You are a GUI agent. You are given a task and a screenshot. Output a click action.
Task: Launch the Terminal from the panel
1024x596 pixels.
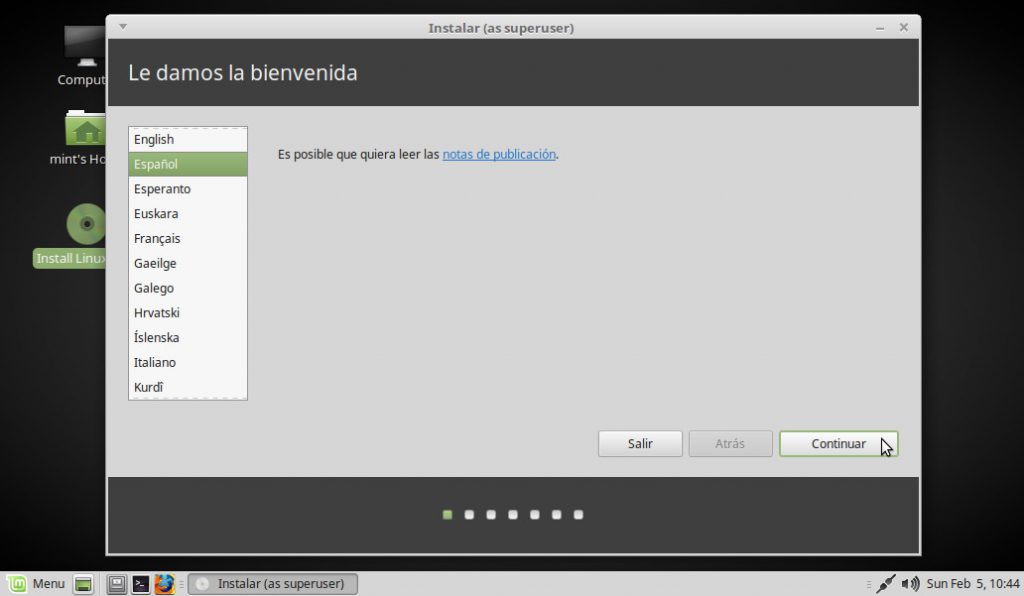click(141, 584)
